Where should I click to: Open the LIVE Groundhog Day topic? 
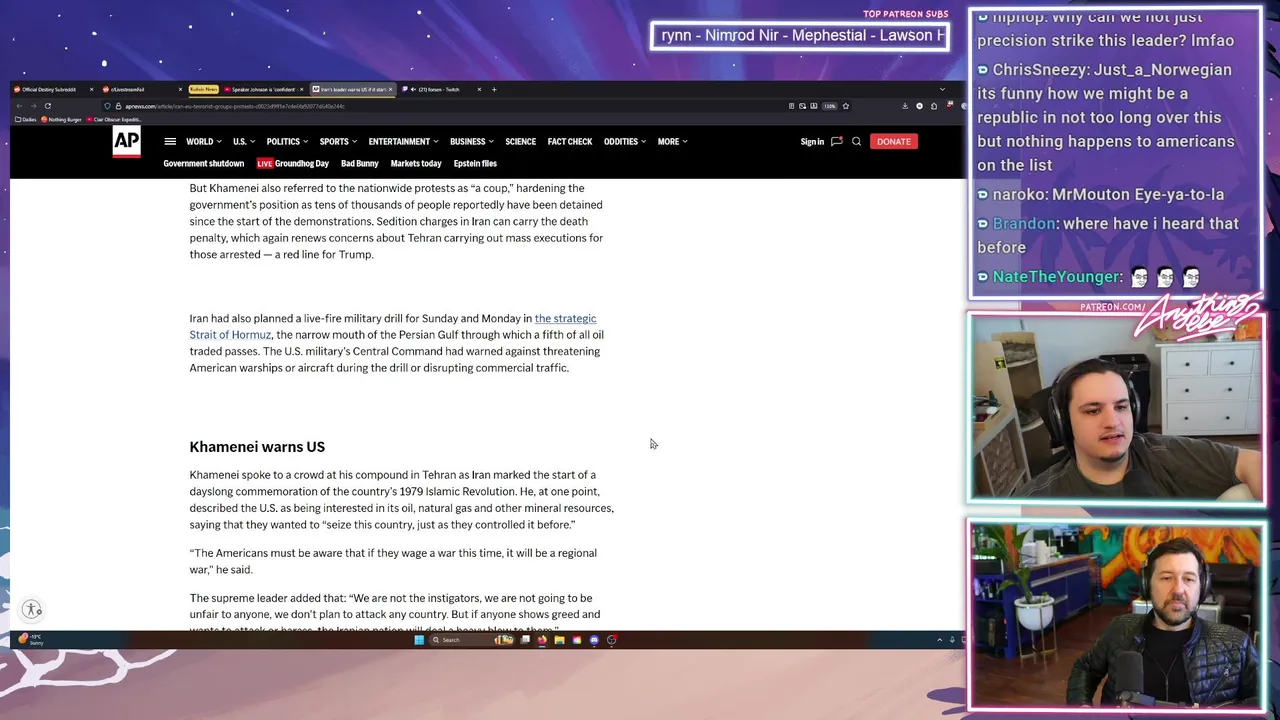click(x=292, y=164)
